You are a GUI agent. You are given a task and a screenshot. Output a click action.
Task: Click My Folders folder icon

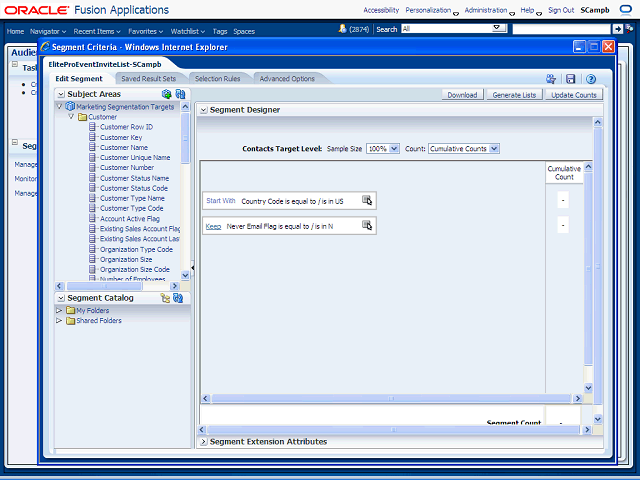tap(71, 311)
